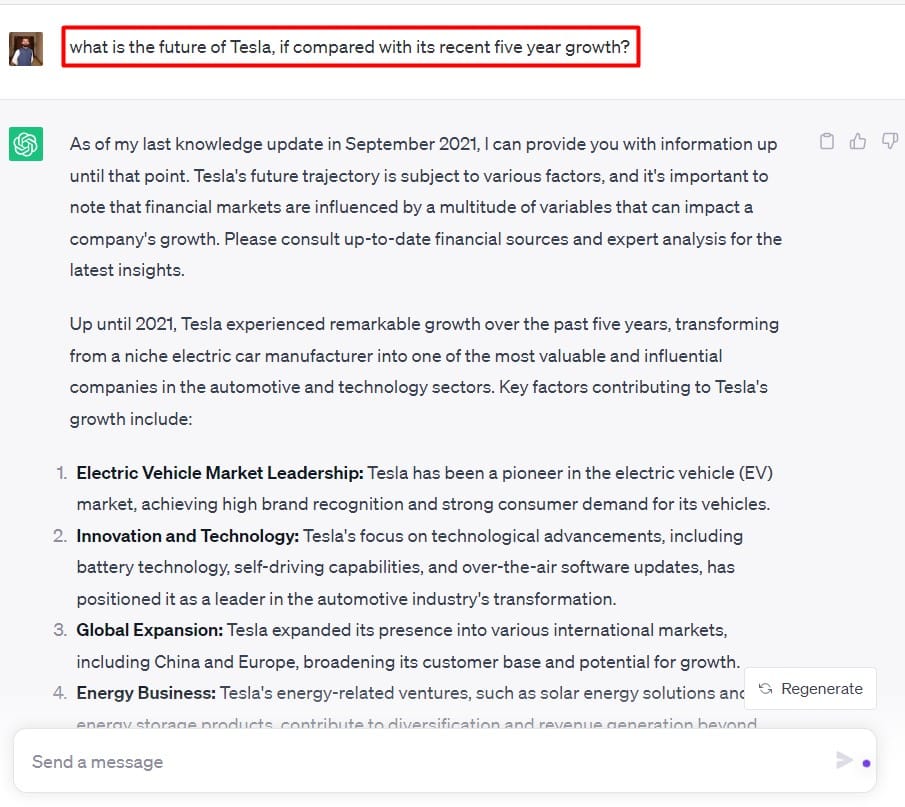
Task: Click the circular arrows icon in Regenerate
Action: click(765, 689)
